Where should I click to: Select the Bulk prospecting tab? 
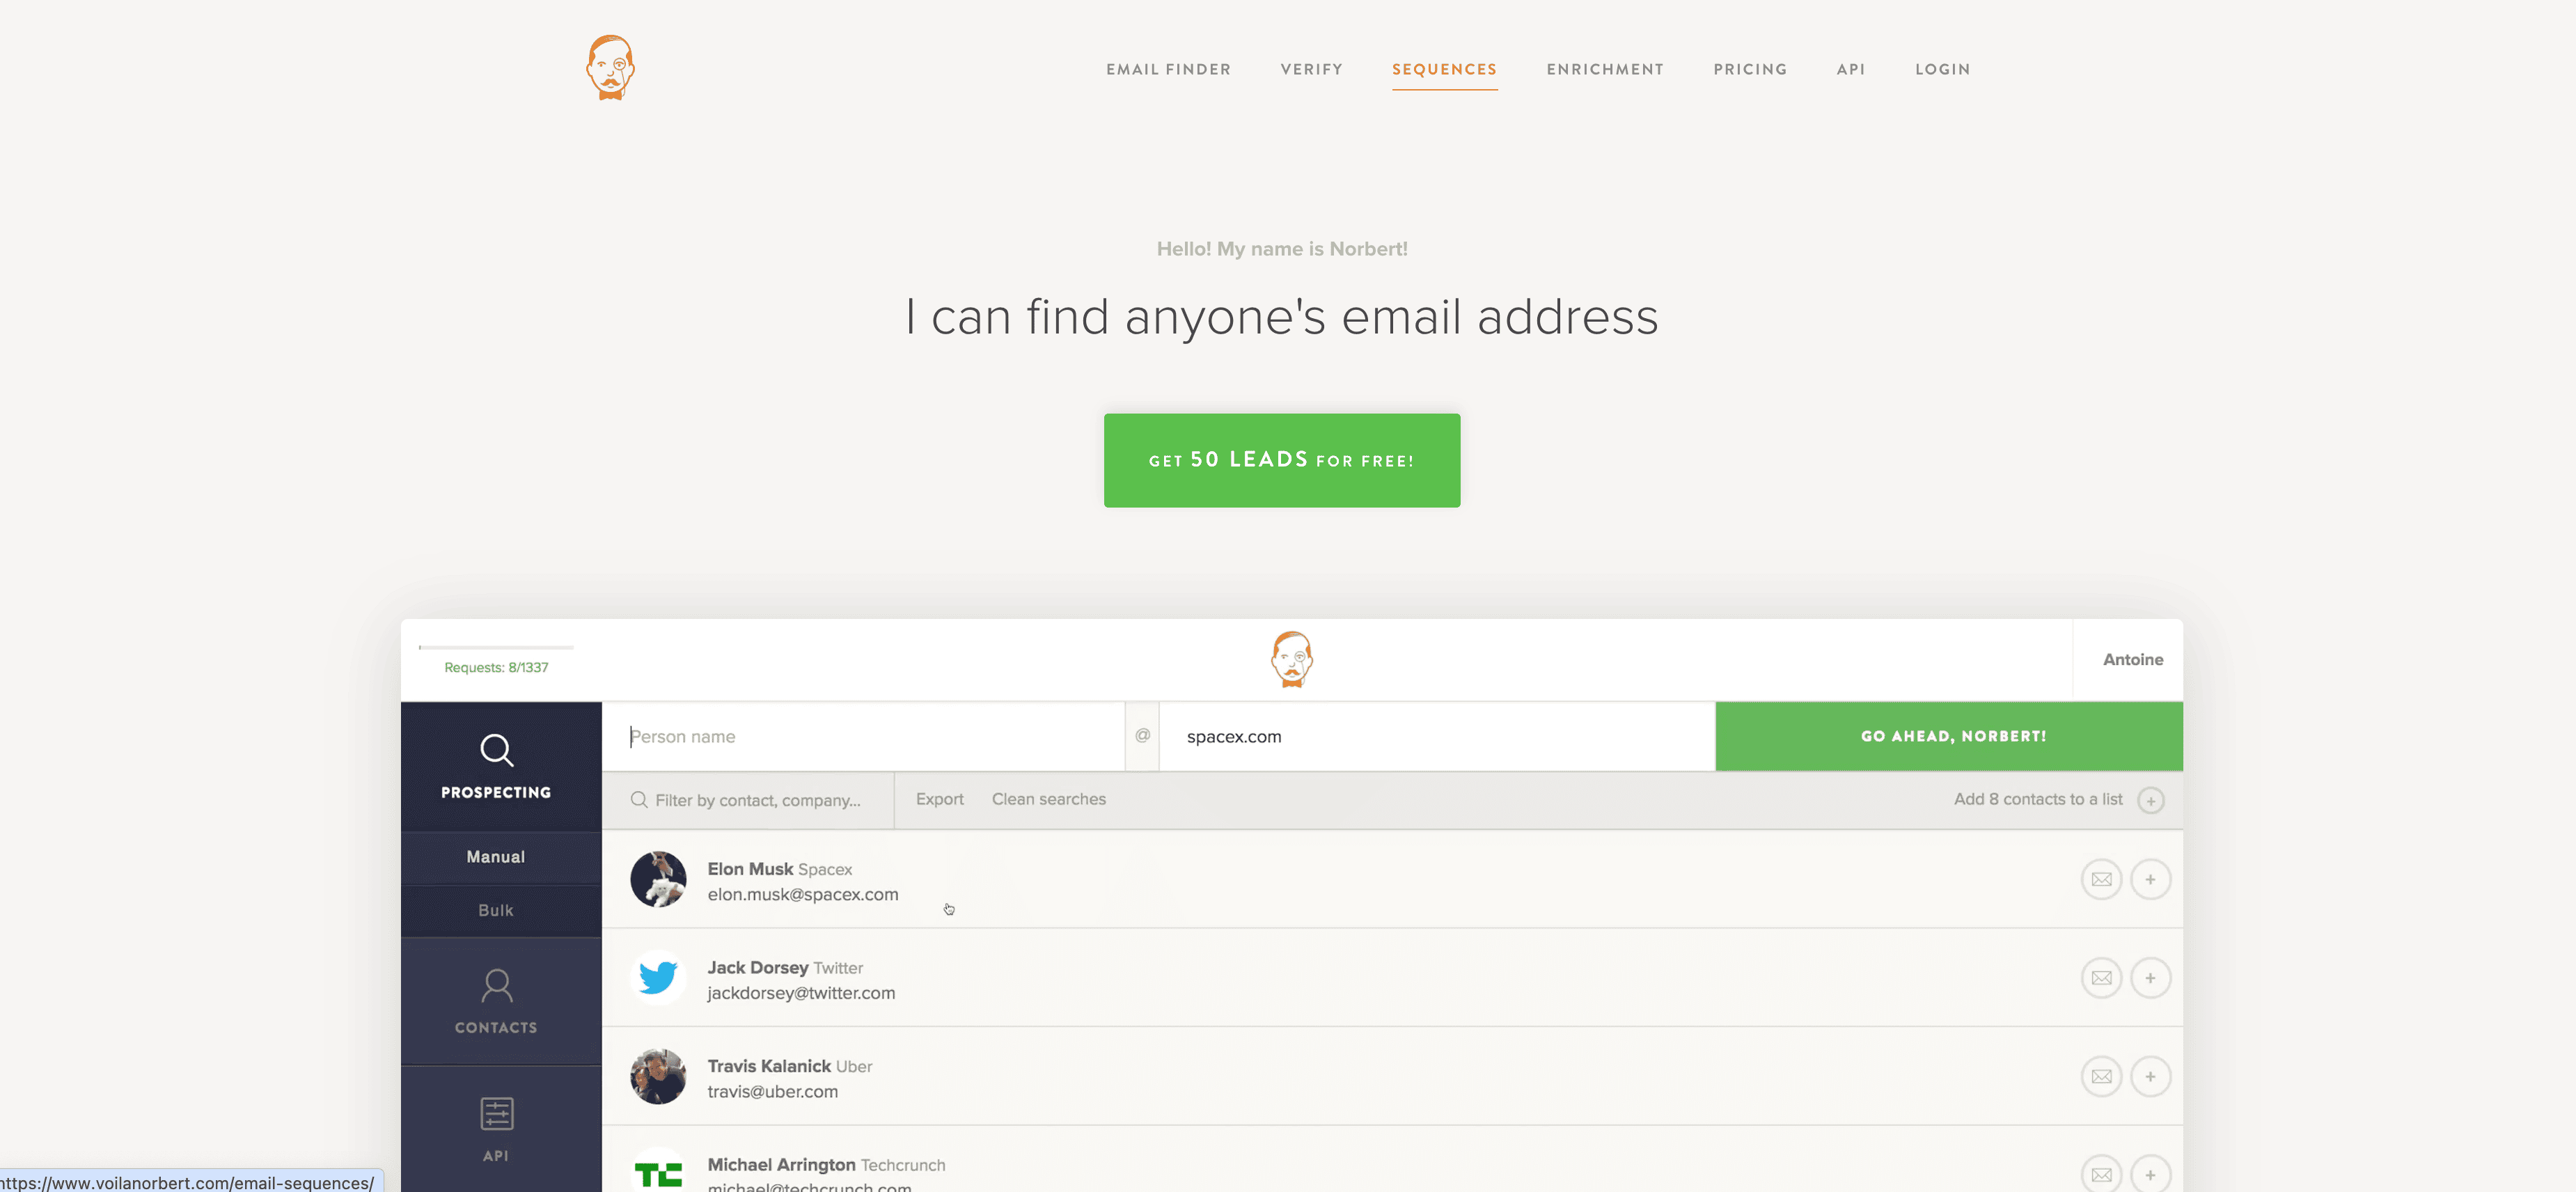coord(496,910)
